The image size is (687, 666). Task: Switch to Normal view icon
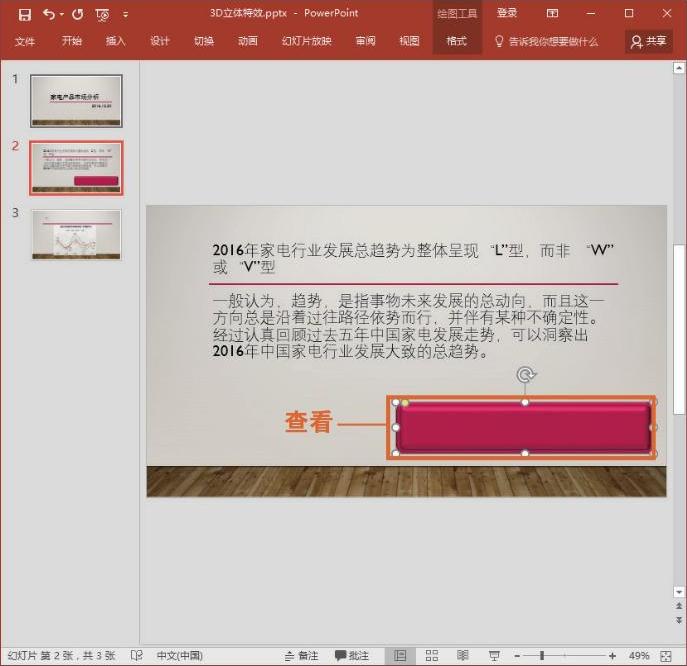(400, 655)
